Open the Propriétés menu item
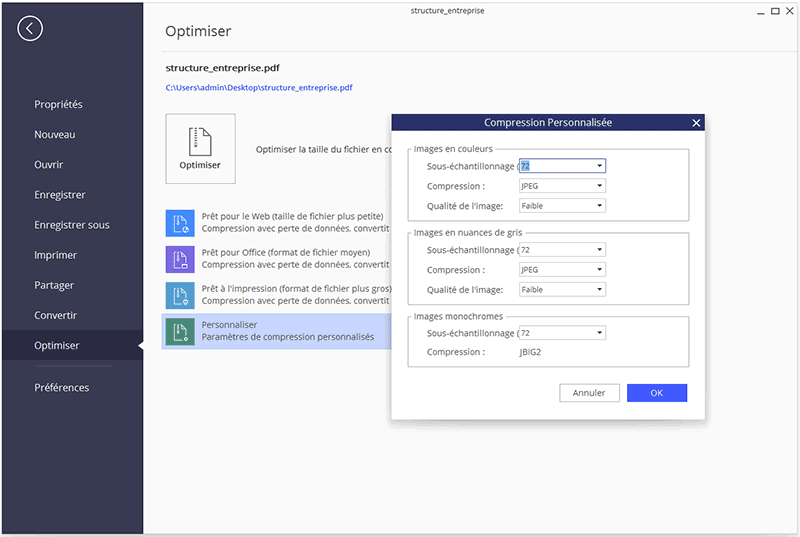This screenshot has width=800, height=537. [x=58, y=105]
